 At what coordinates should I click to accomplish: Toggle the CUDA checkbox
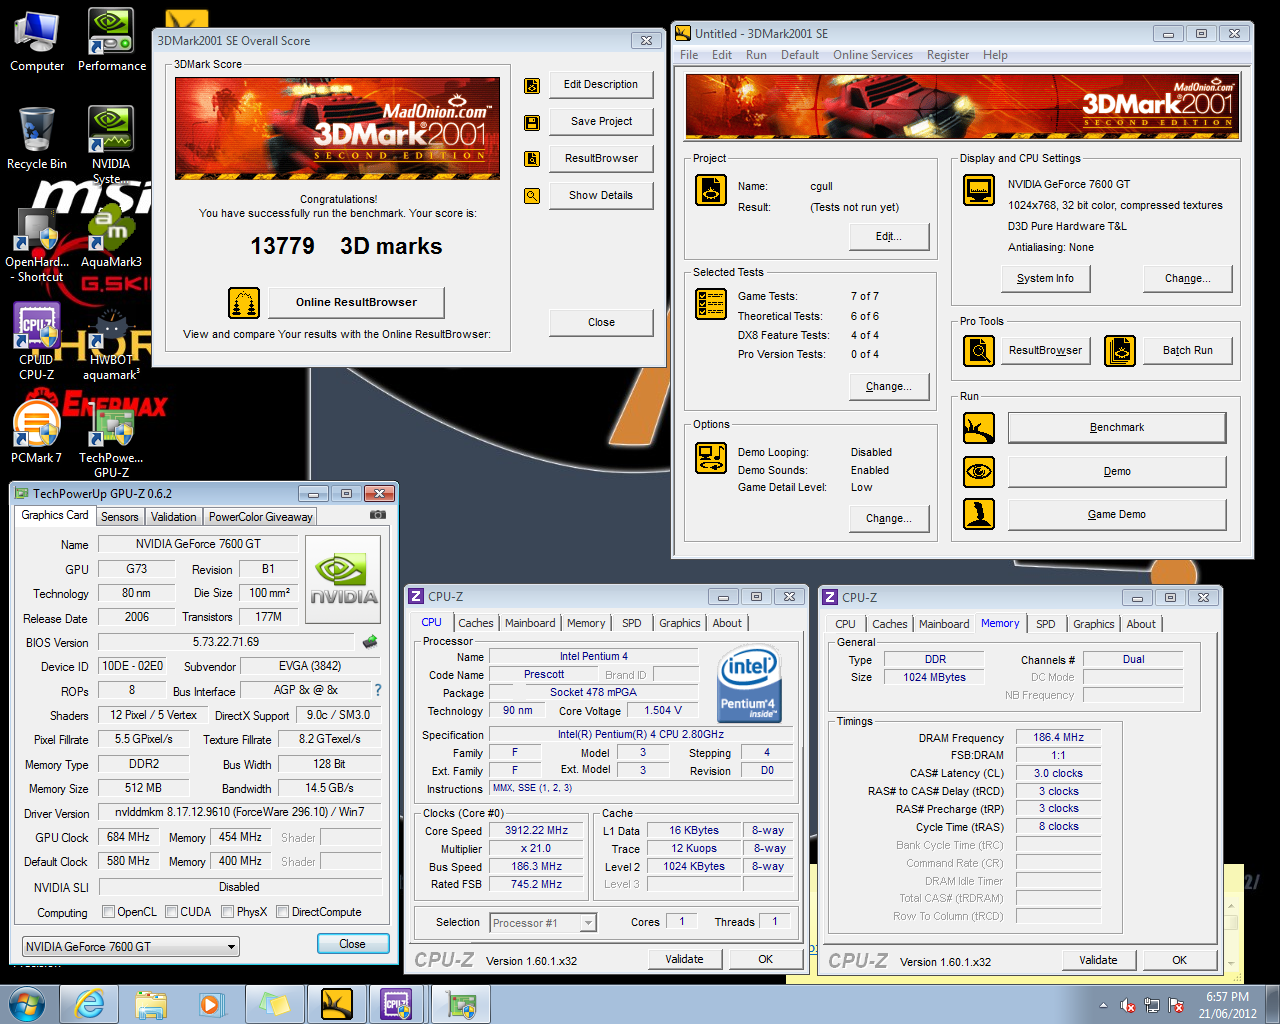click(x=172, y=912)
